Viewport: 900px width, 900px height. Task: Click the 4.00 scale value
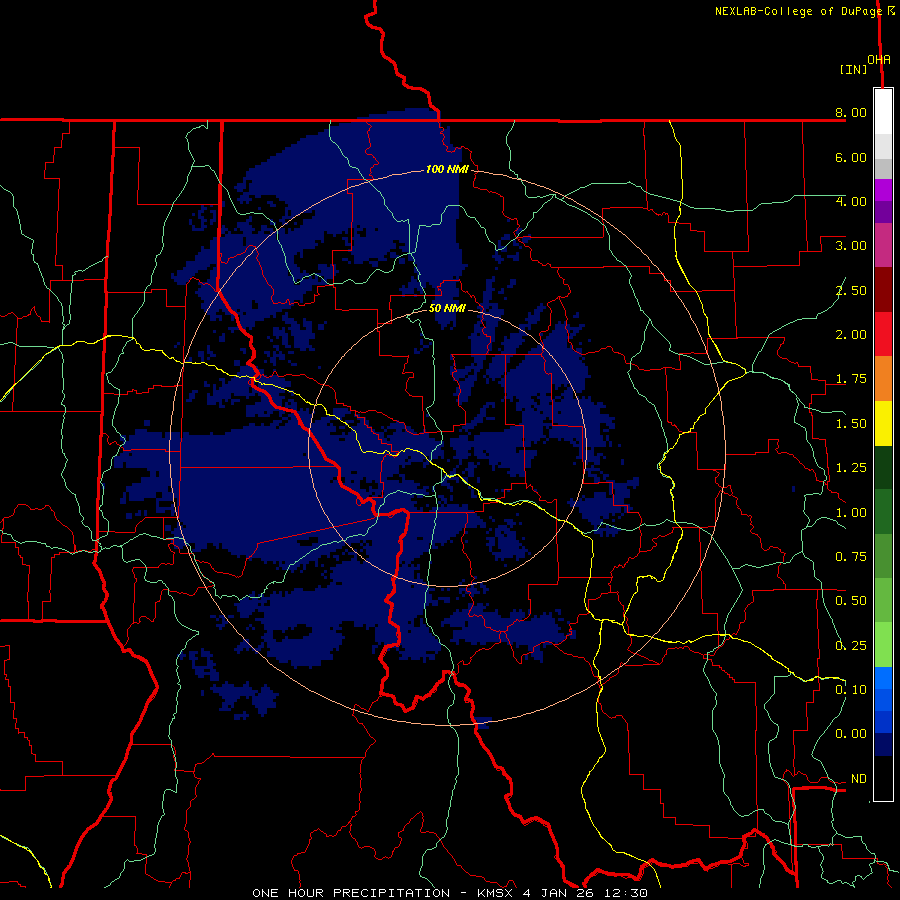pos(851,201)
